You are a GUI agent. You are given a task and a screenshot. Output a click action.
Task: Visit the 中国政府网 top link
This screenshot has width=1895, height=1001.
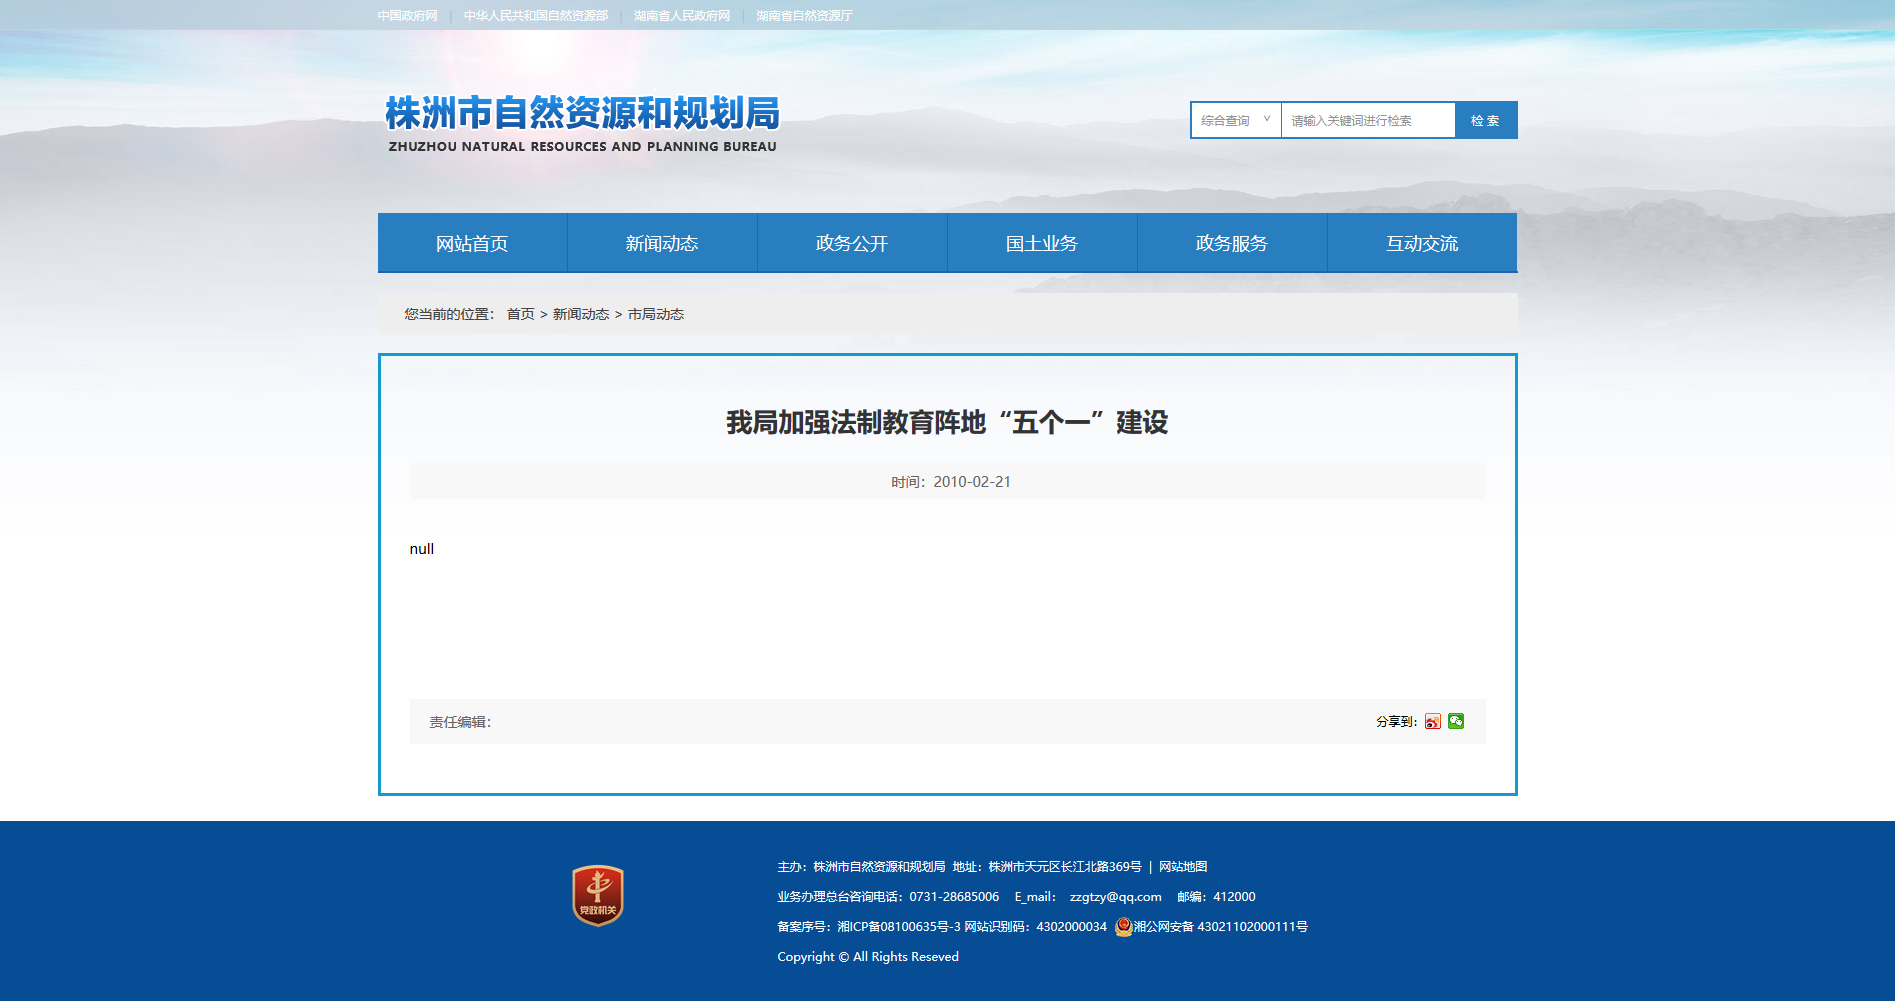tap(407, 16)
